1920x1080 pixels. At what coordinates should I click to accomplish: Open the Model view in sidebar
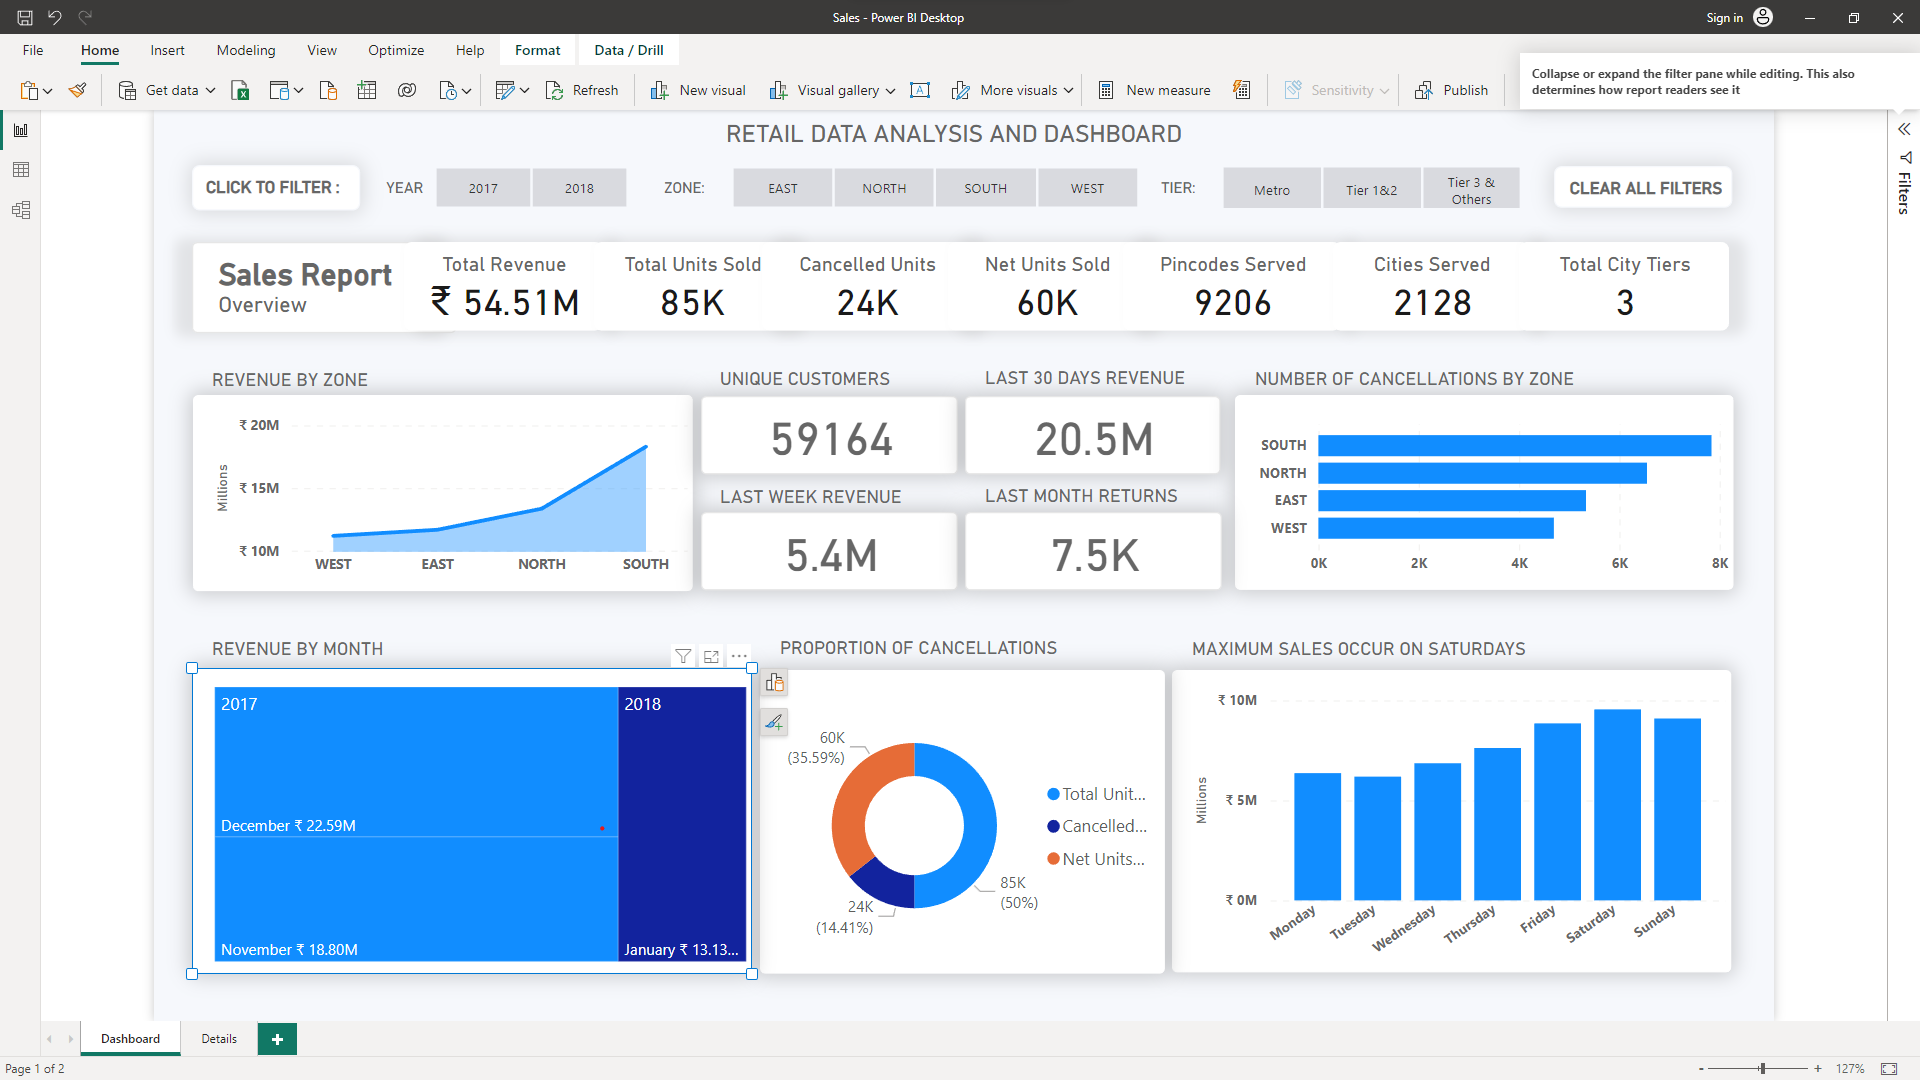click(21, 210)
